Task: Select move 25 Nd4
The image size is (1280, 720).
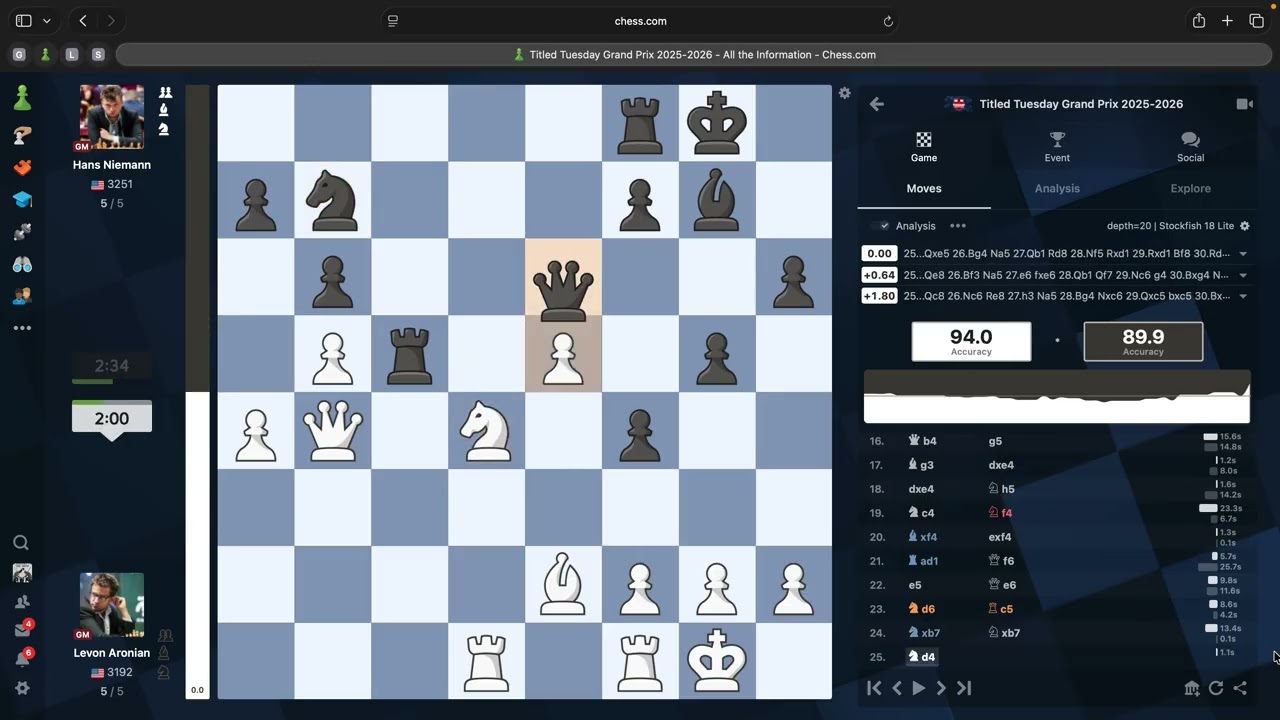Action: point(921,657)
